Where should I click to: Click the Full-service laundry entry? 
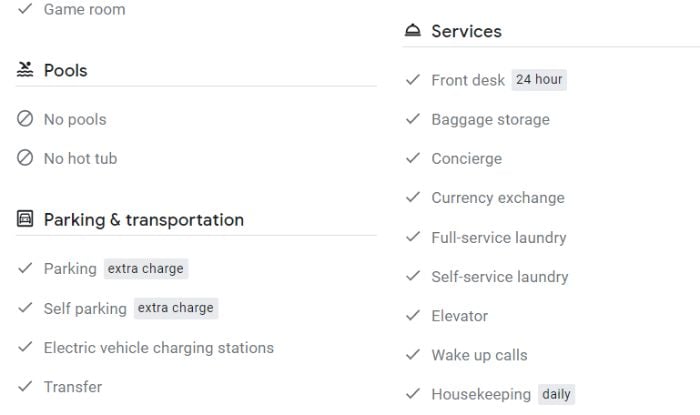(x=499, y=237)
